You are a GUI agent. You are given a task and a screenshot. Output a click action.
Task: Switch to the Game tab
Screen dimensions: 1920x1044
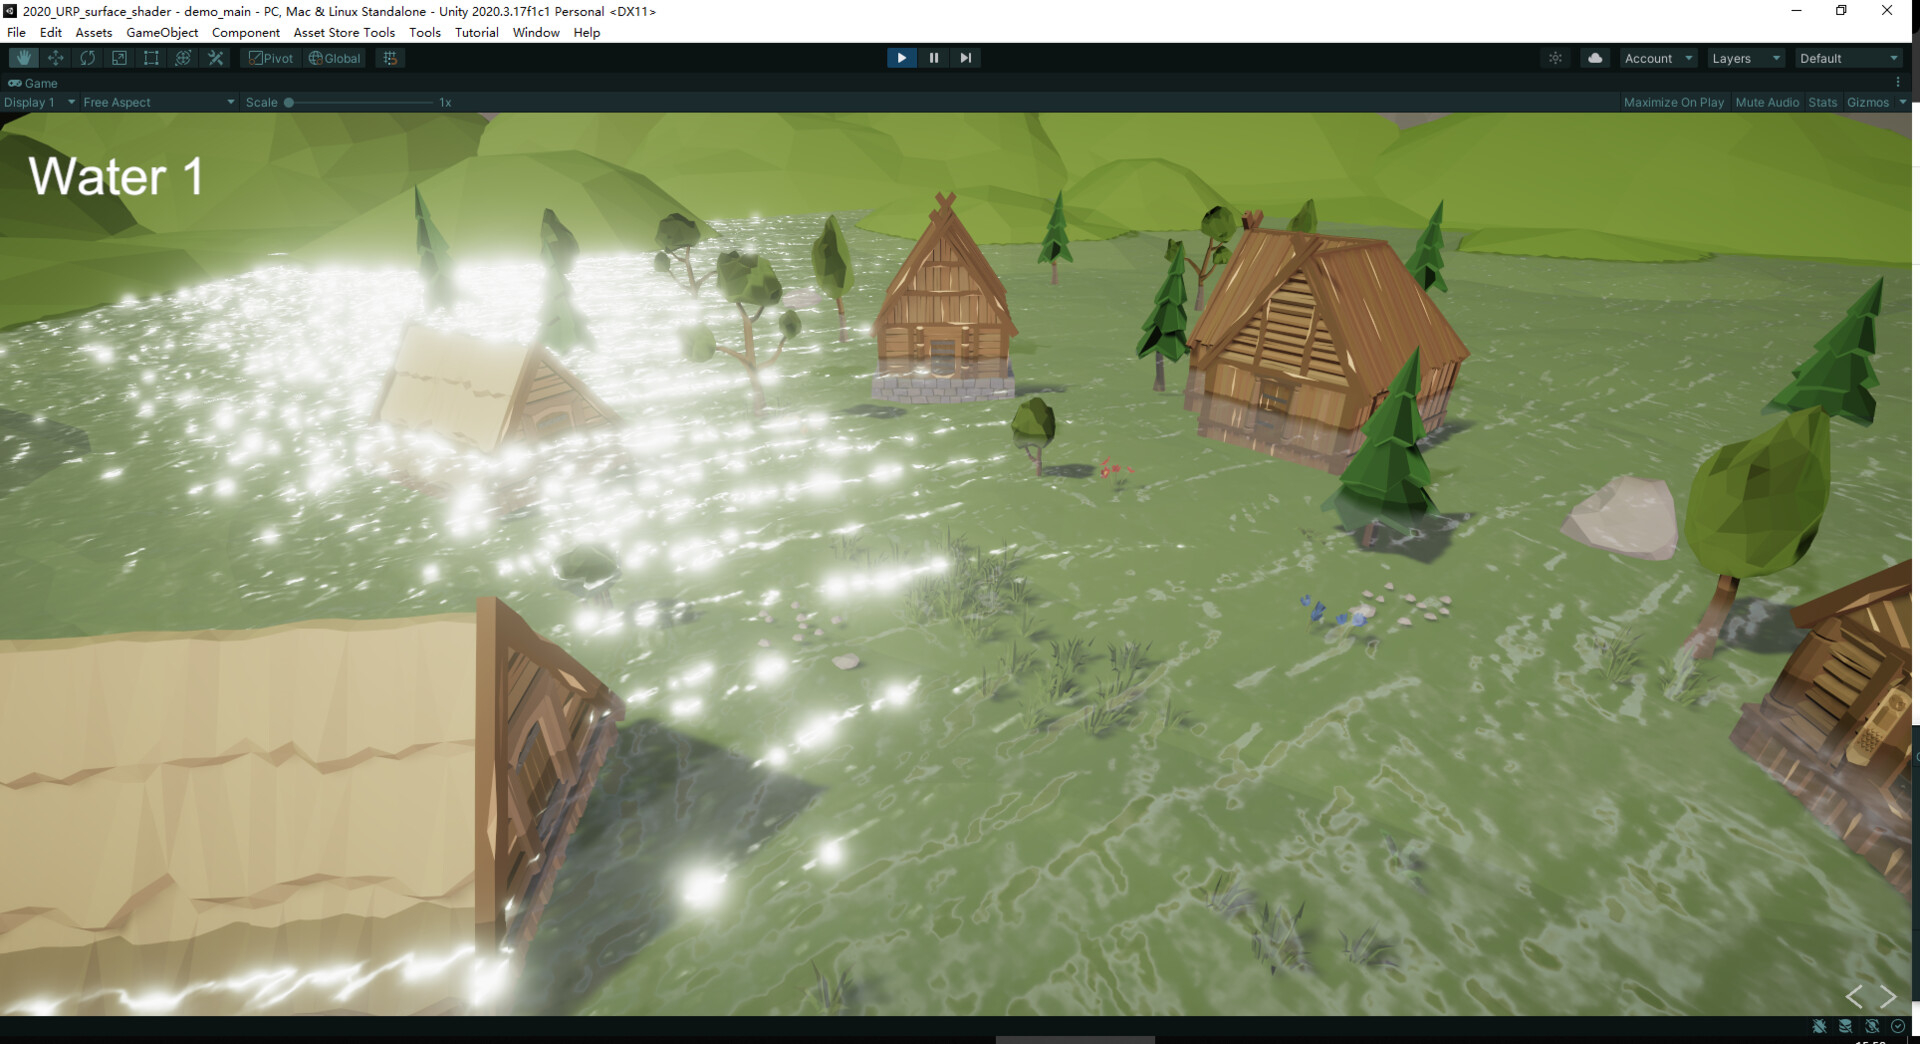[35, 83]
